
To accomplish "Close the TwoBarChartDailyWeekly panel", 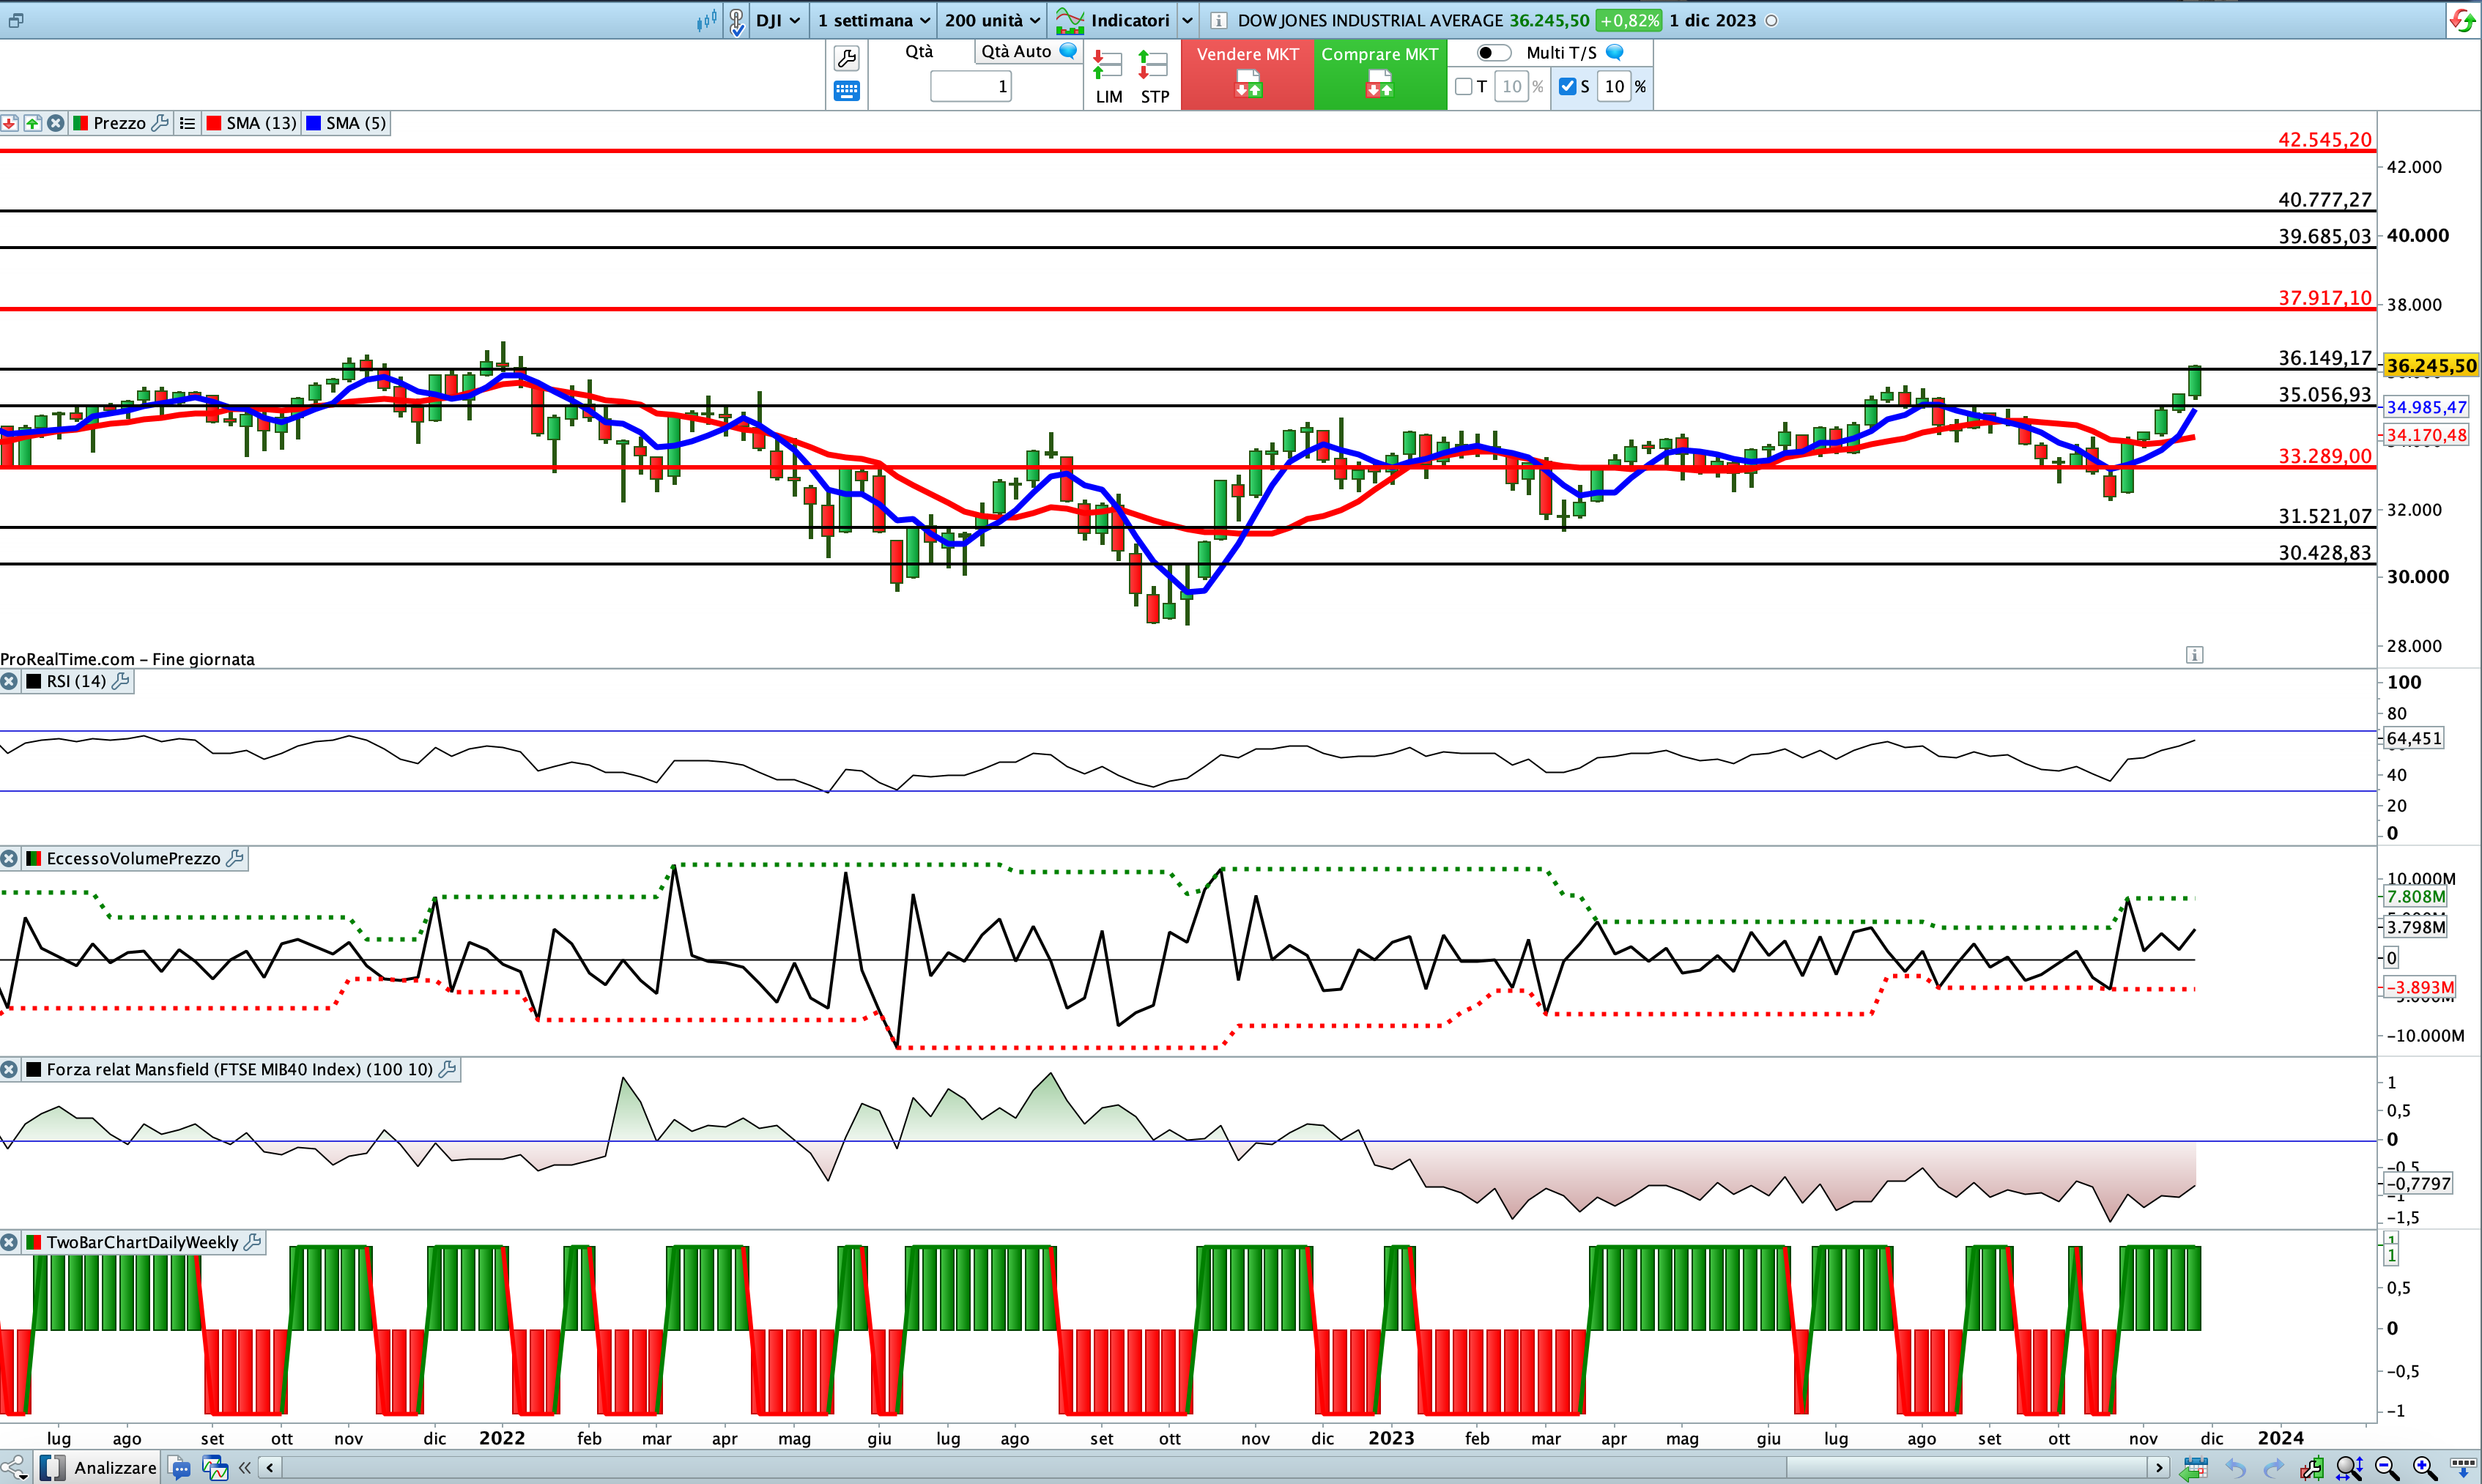I will (x=9, y=1242).
